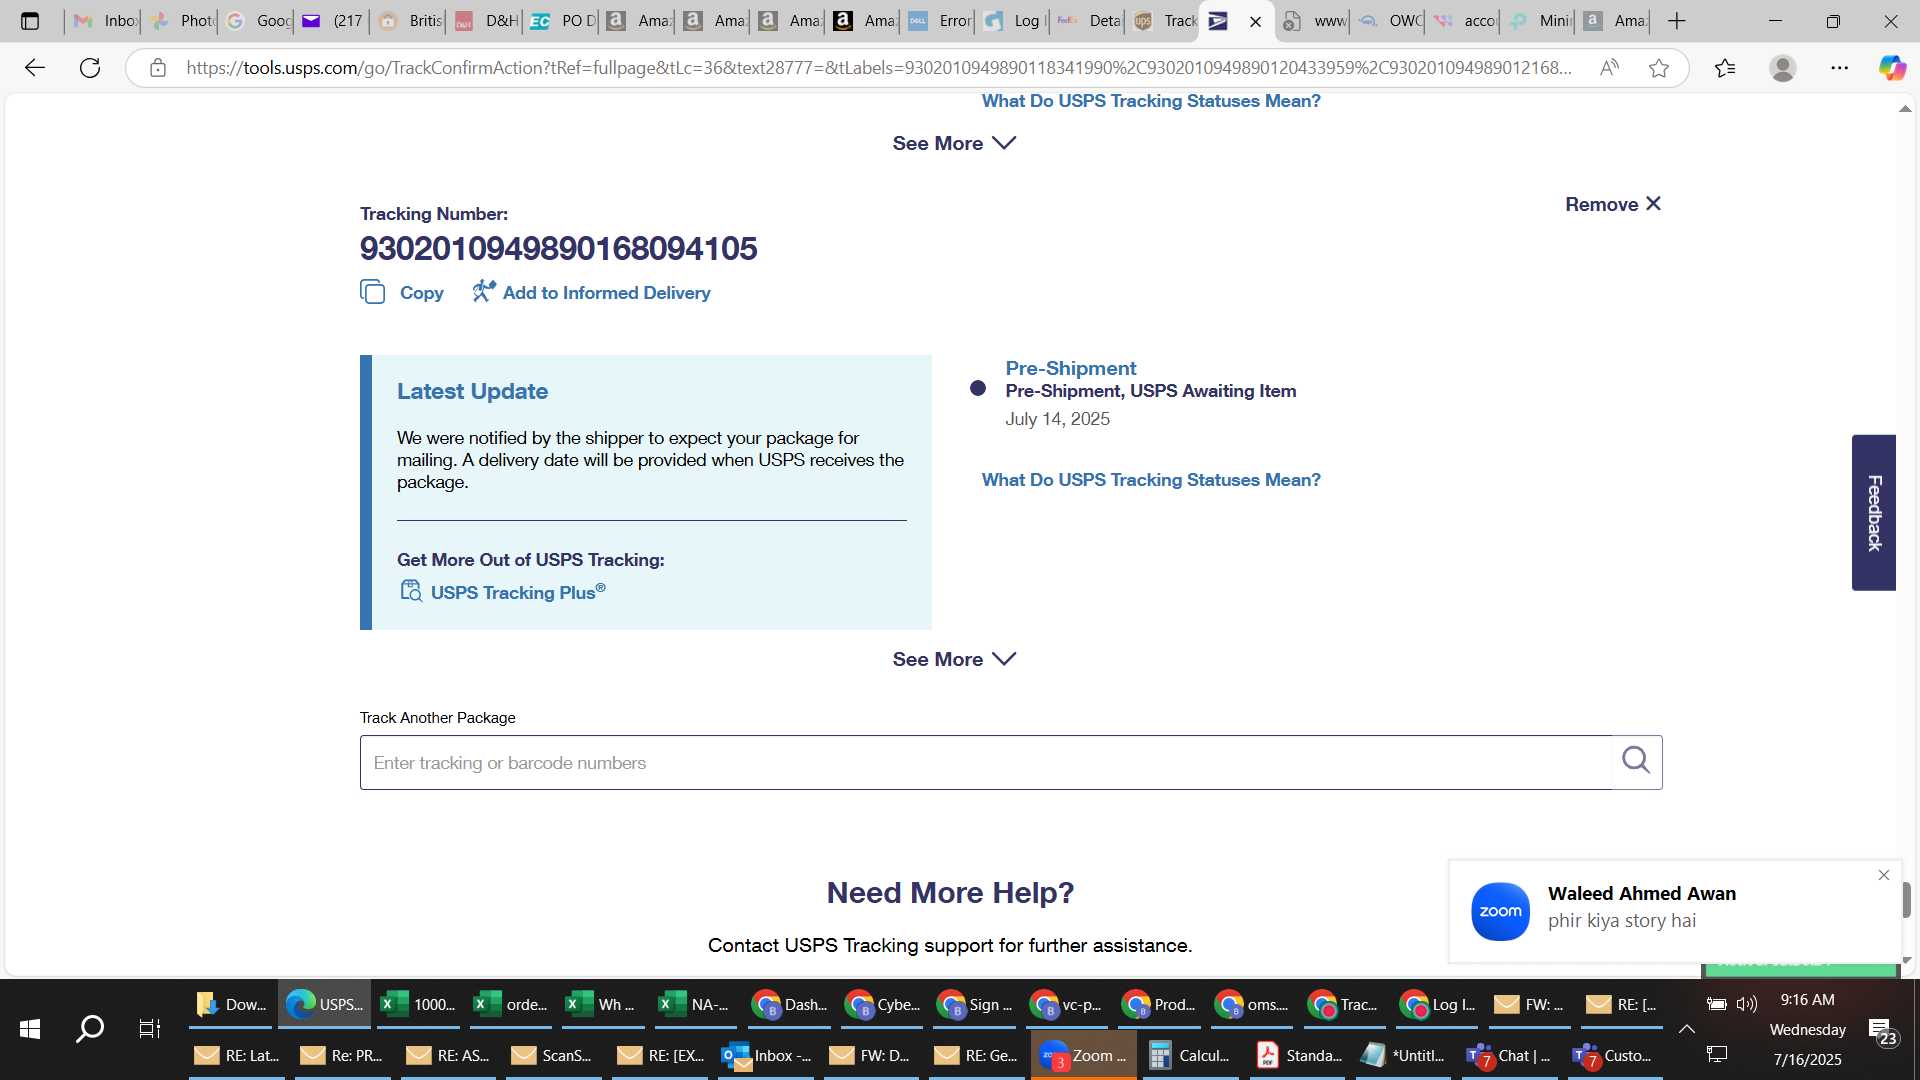This screenshot has width=1920, height=1080.
Task: Open top What Do USPS Tracking Statuses Mean
Action: 1151,101
